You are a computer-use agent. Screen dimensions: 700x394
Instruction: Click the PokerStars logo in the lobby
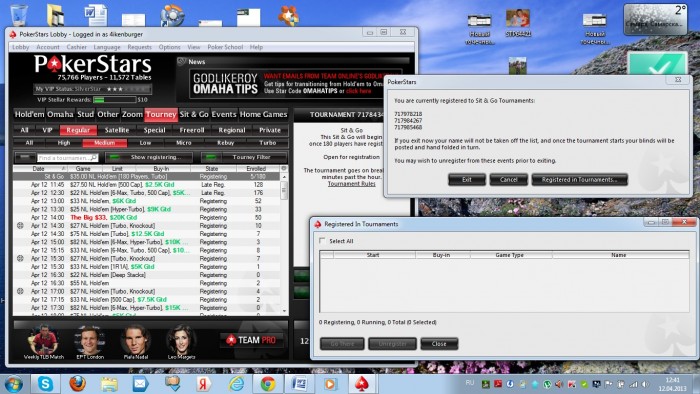click(93, 65)
